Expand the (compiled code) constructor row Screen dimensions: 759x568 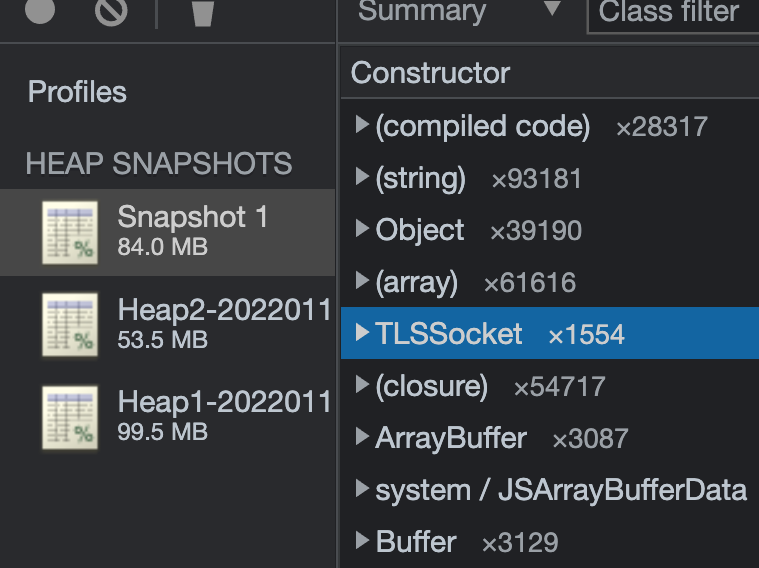point(363,126)
